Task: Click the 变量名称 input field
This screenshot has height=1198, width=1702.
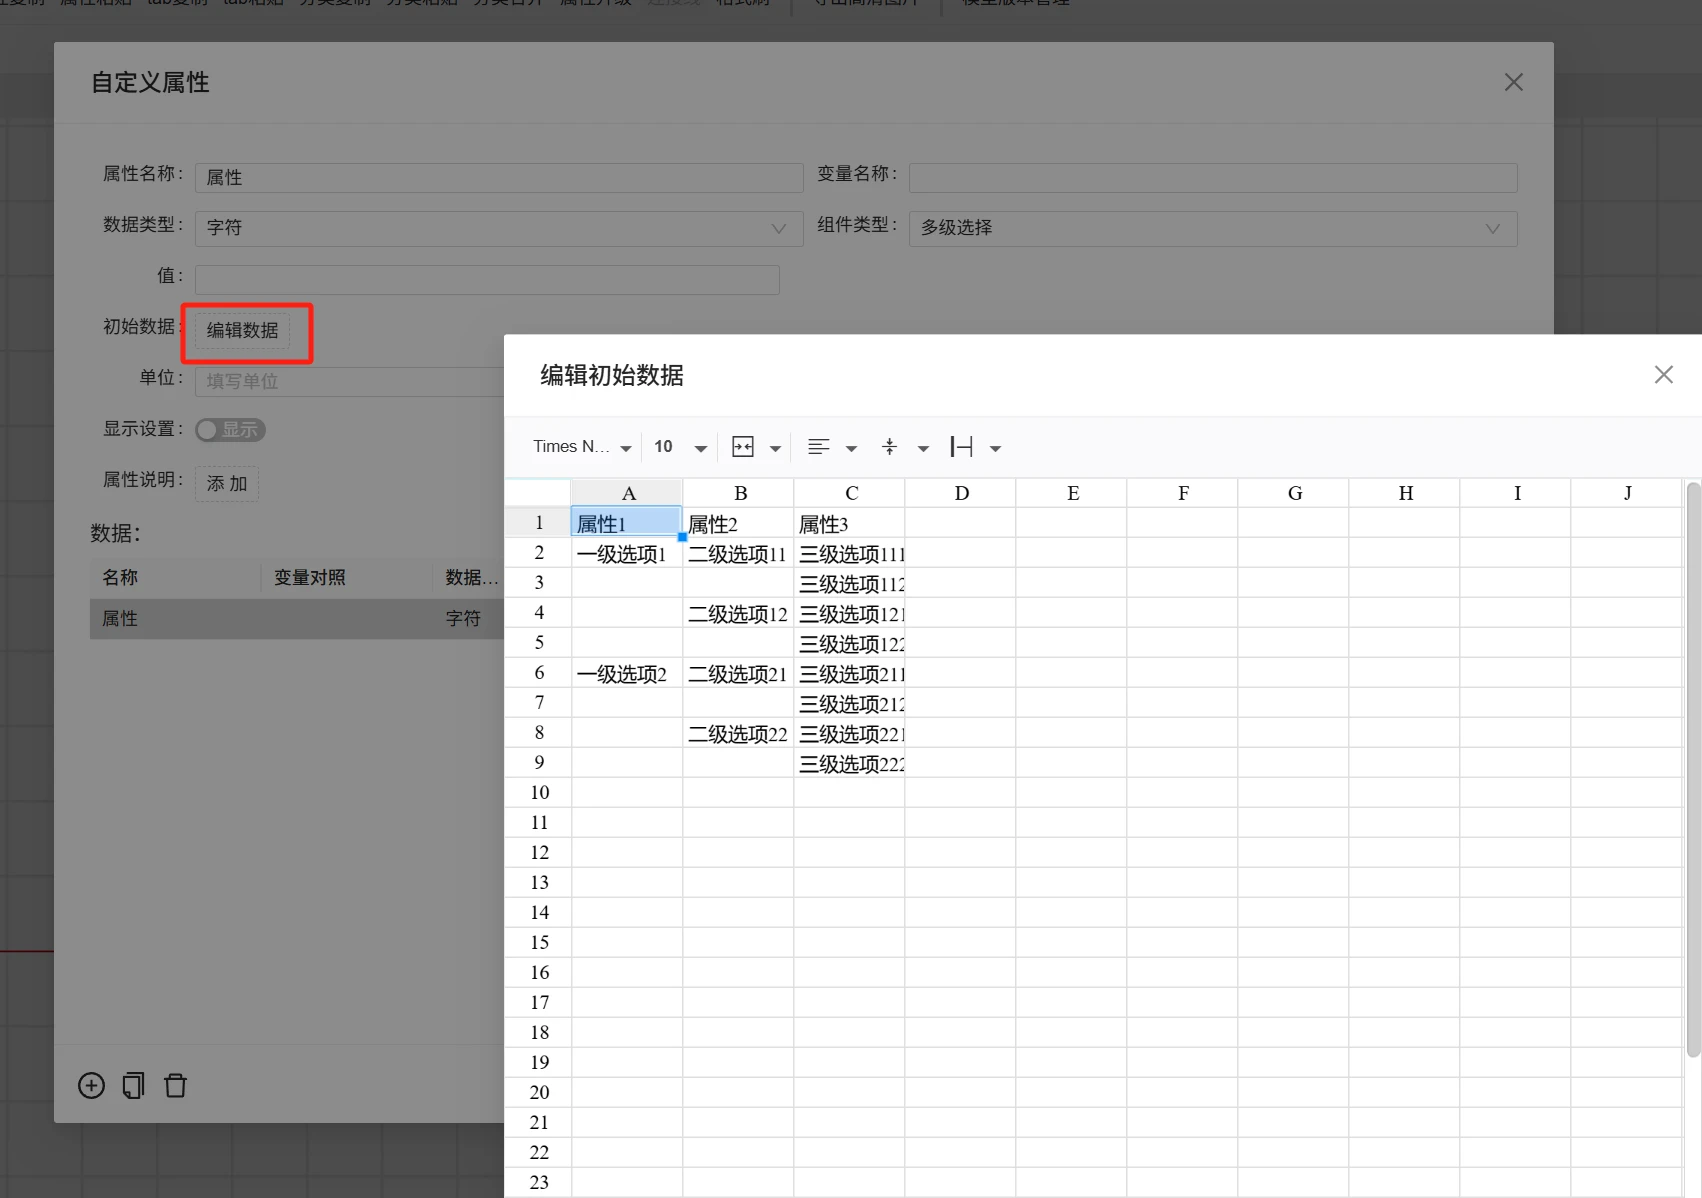Action: (x=1213, y=178)
